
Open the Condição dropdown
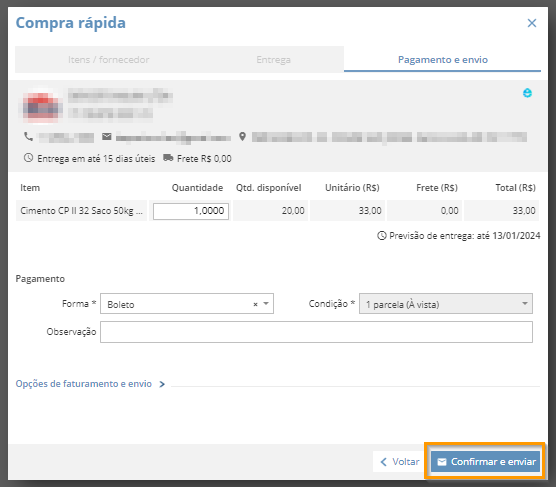tap(446, 304)
